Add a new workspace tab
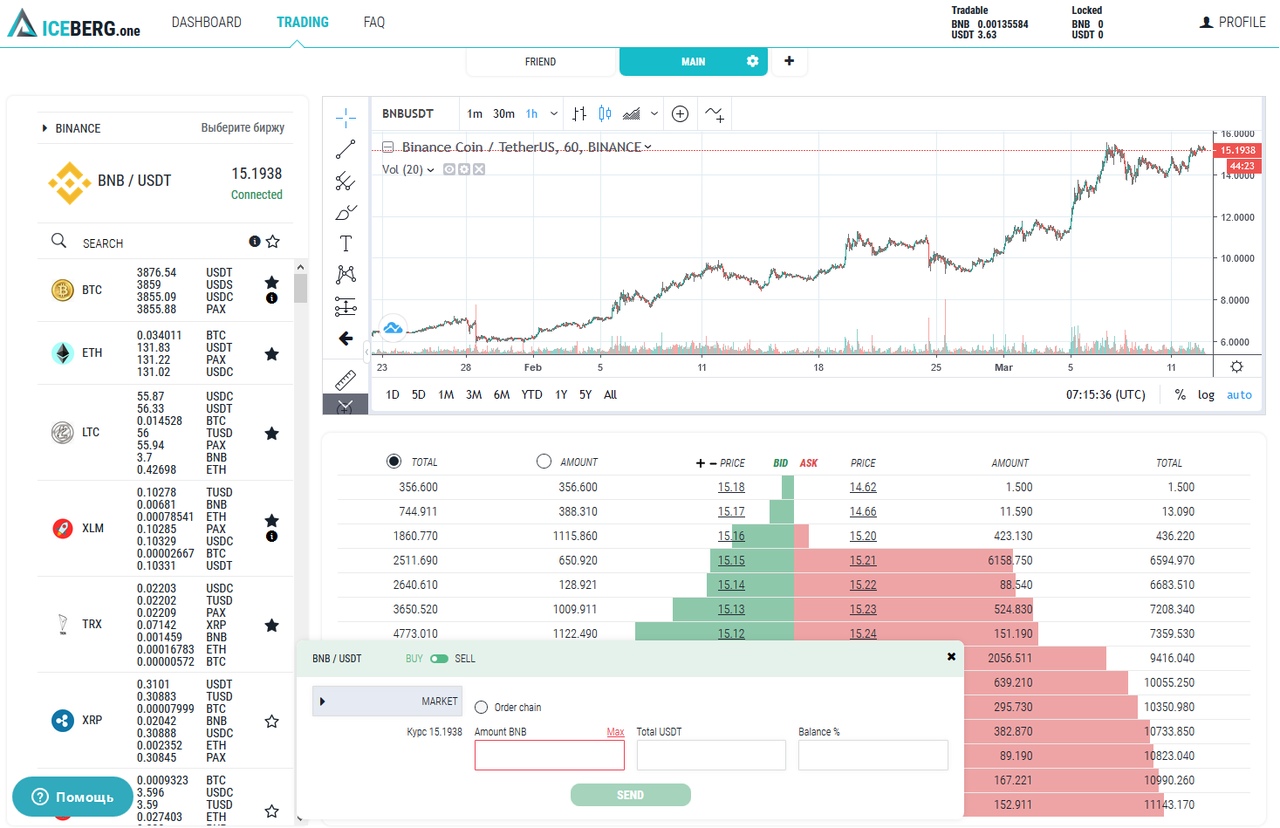Image resolution: width=1280 pixels, height=828 pixels. click(x=789, y=61)
